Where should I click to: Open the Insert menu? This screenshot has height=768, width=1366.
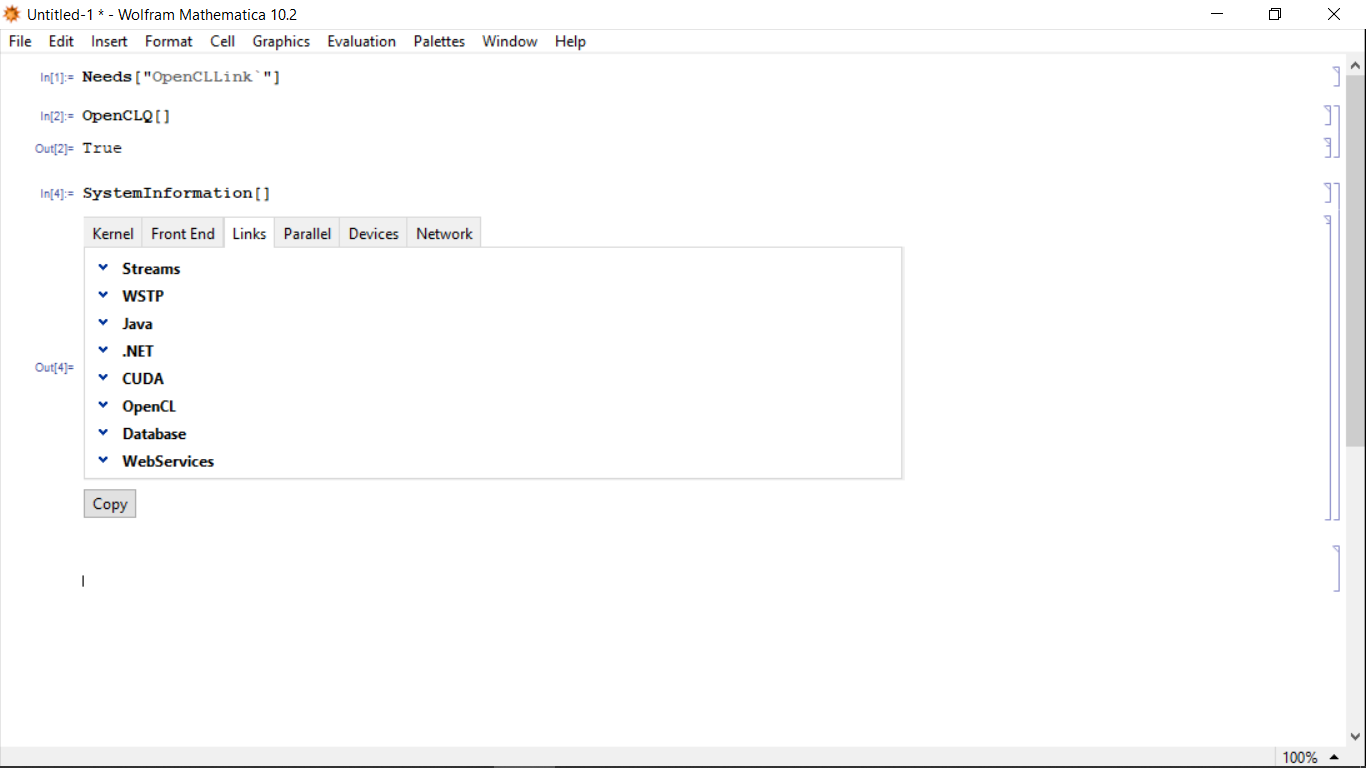(x=109, y=41)
